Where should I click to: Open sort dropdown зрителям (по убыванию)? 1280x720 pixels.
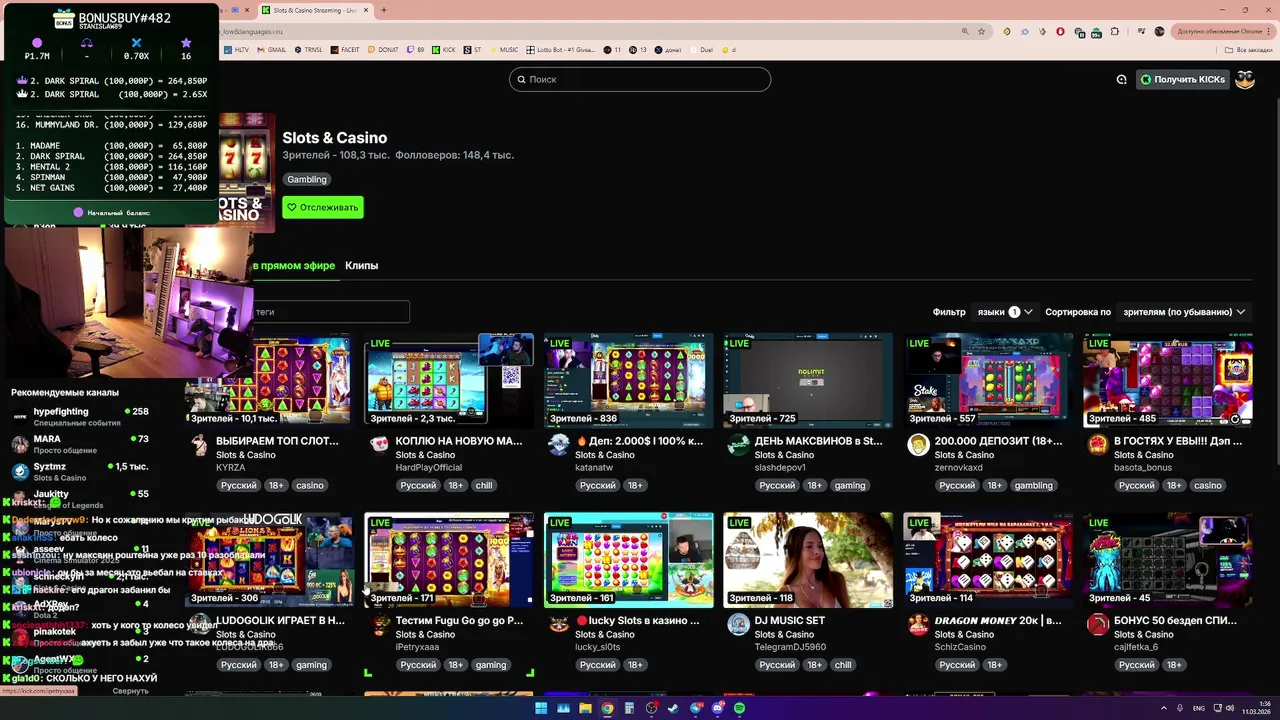[1184, 312]
